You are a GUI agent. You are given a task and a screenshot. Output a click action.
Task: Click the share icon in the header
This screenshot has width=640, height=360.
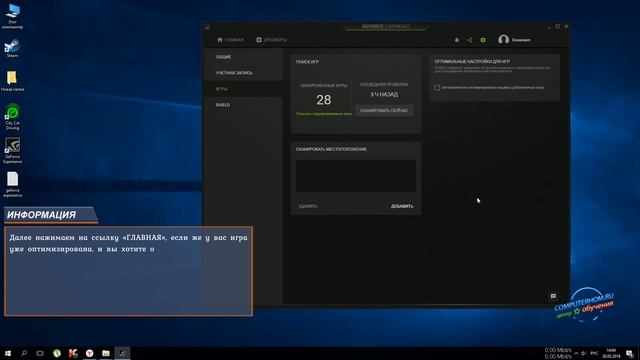click(469, 40)
